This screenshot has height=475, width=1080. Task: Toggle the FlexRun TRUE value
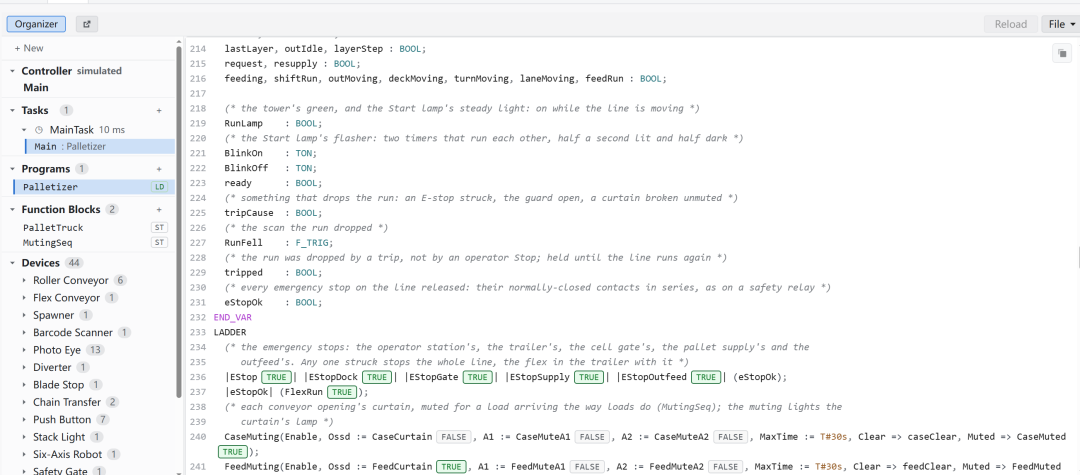coord(342,392)
